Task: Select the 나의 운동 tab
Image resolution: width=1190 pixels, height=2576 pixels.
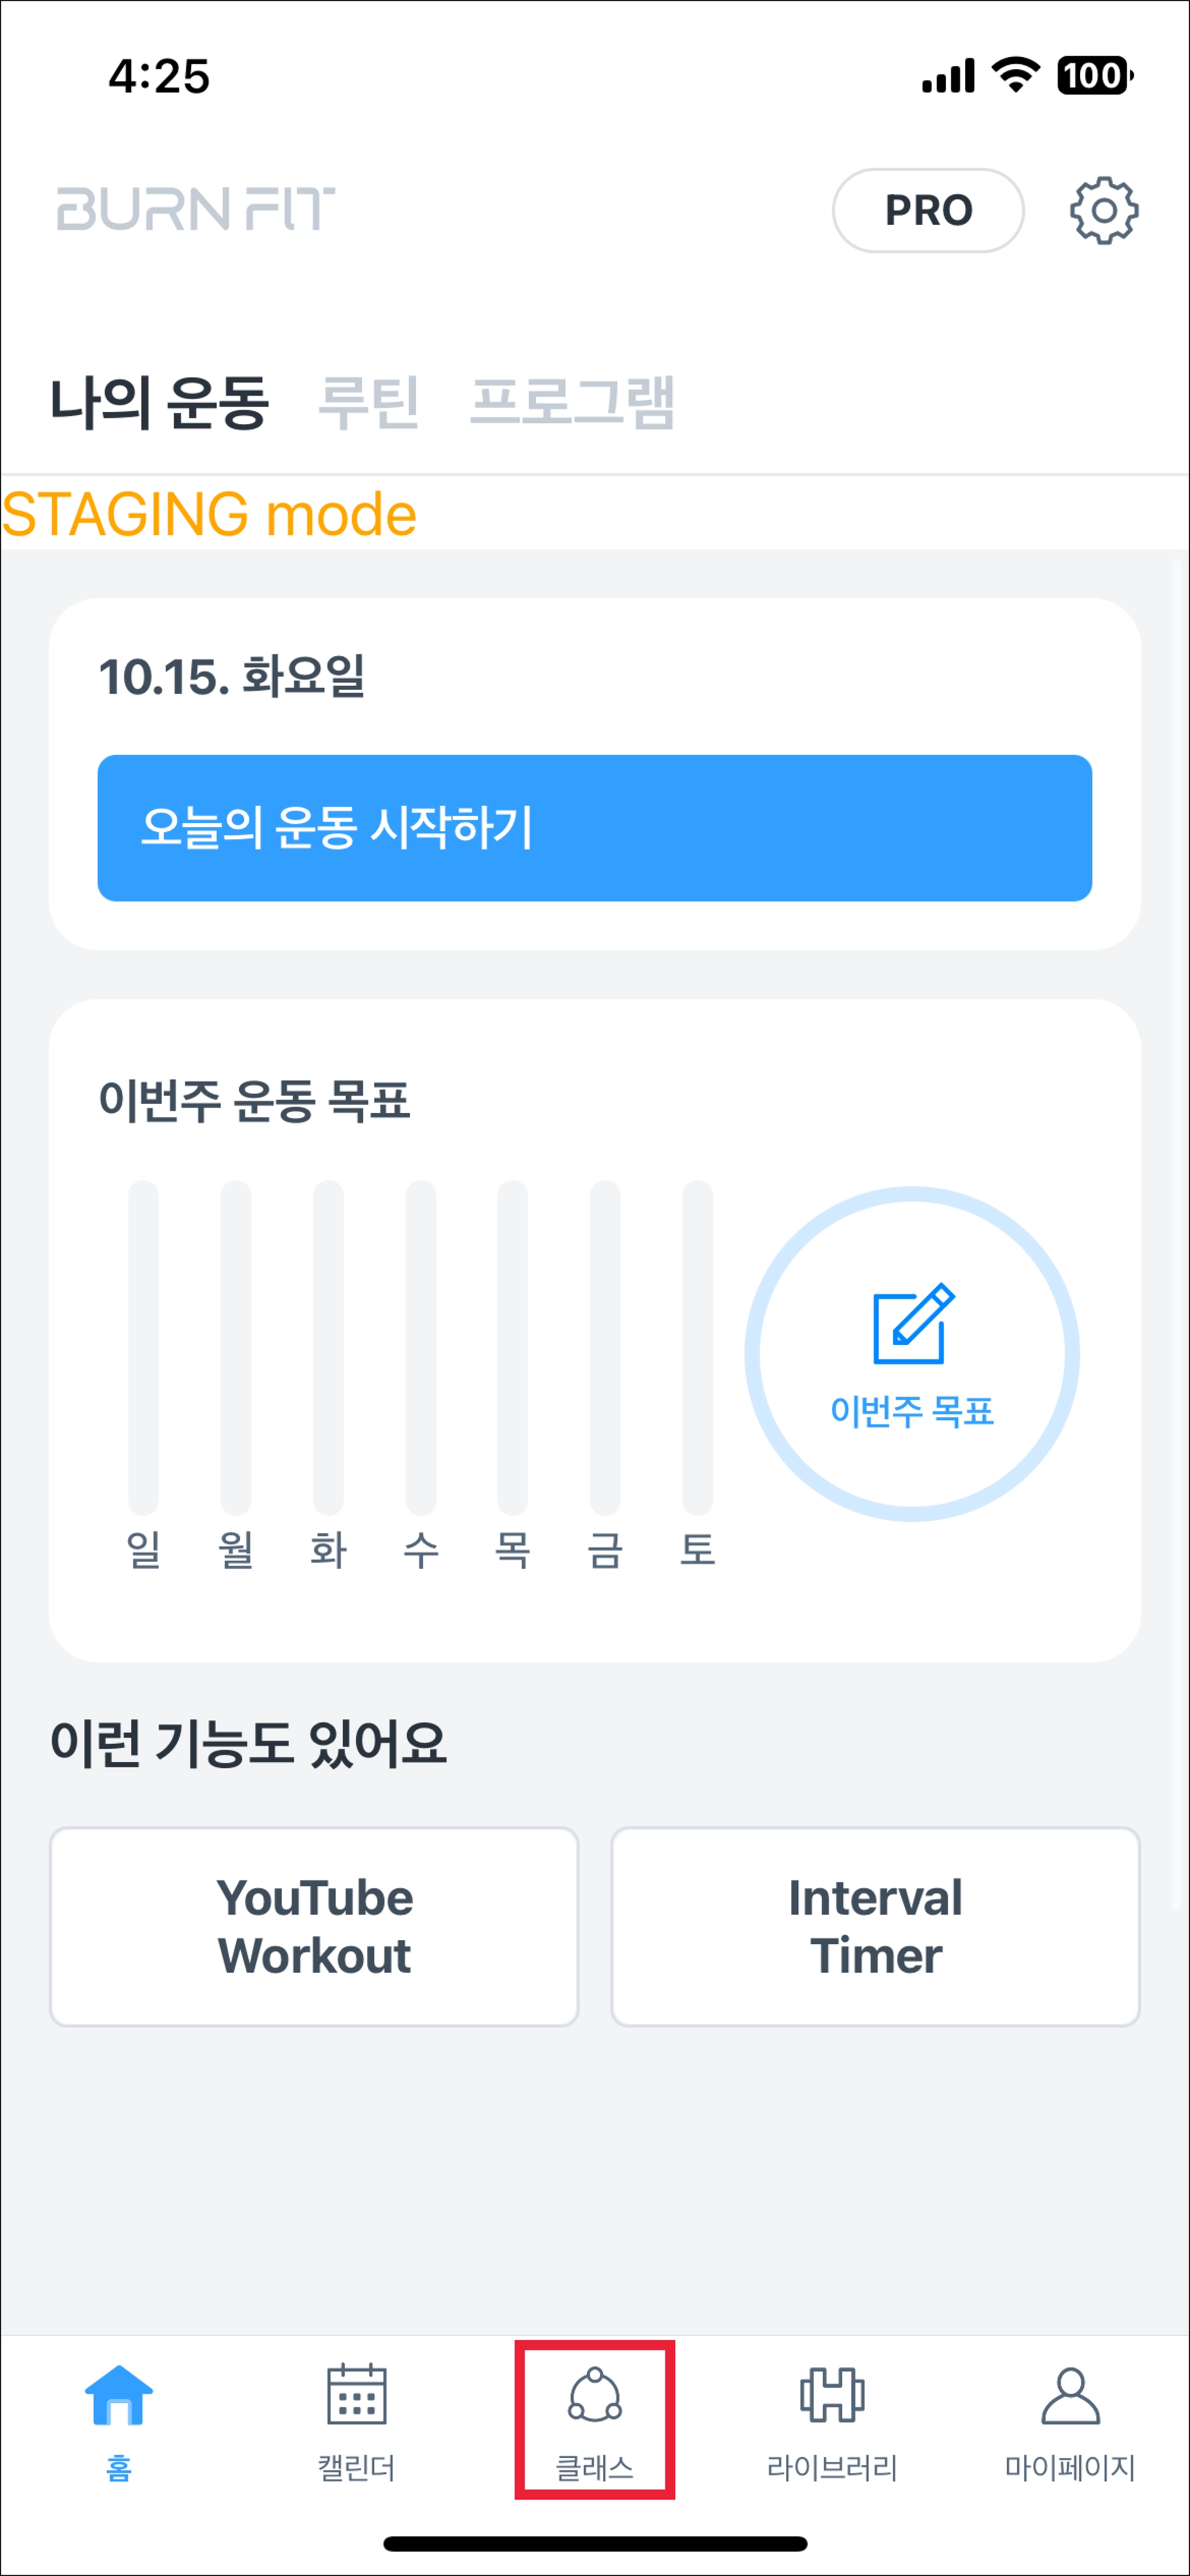Action: [160, 402]
